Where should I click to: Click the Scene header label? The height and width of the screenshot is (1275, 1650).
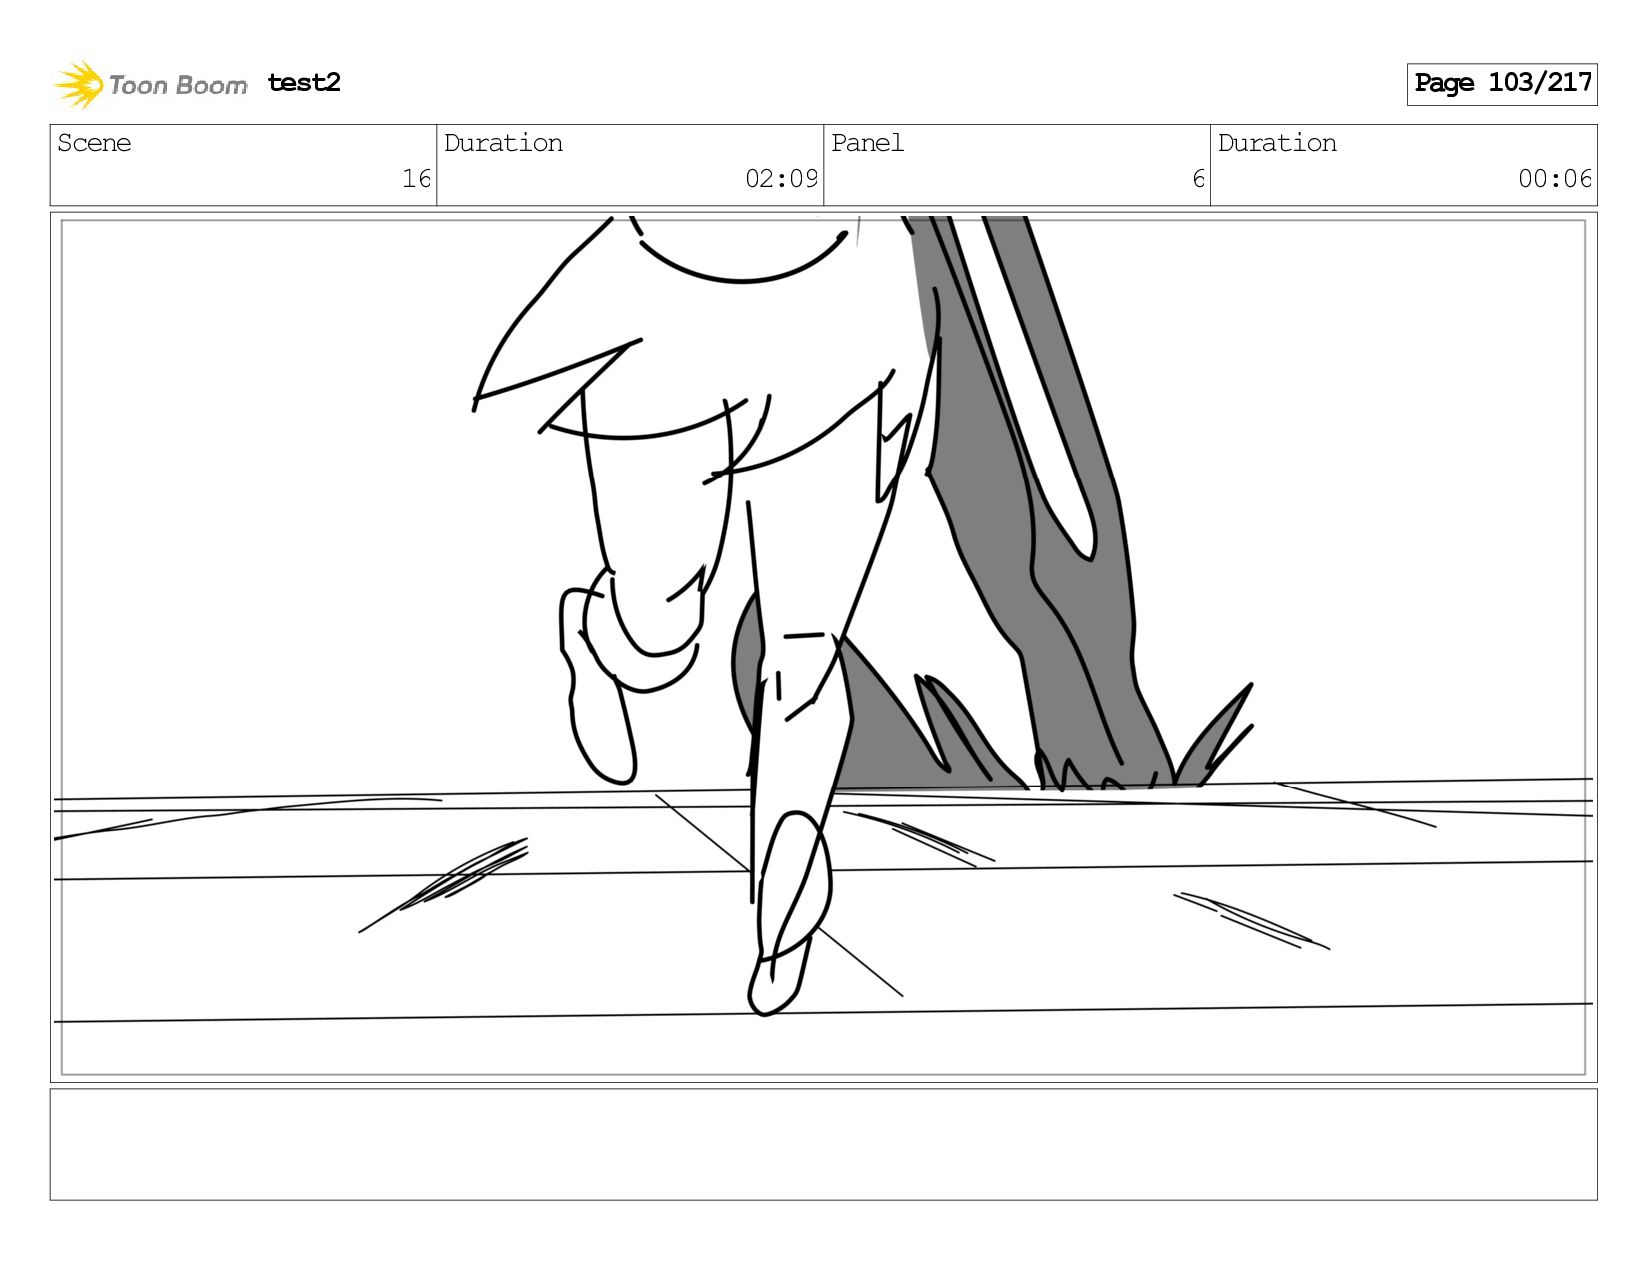(x=94, y=143)
